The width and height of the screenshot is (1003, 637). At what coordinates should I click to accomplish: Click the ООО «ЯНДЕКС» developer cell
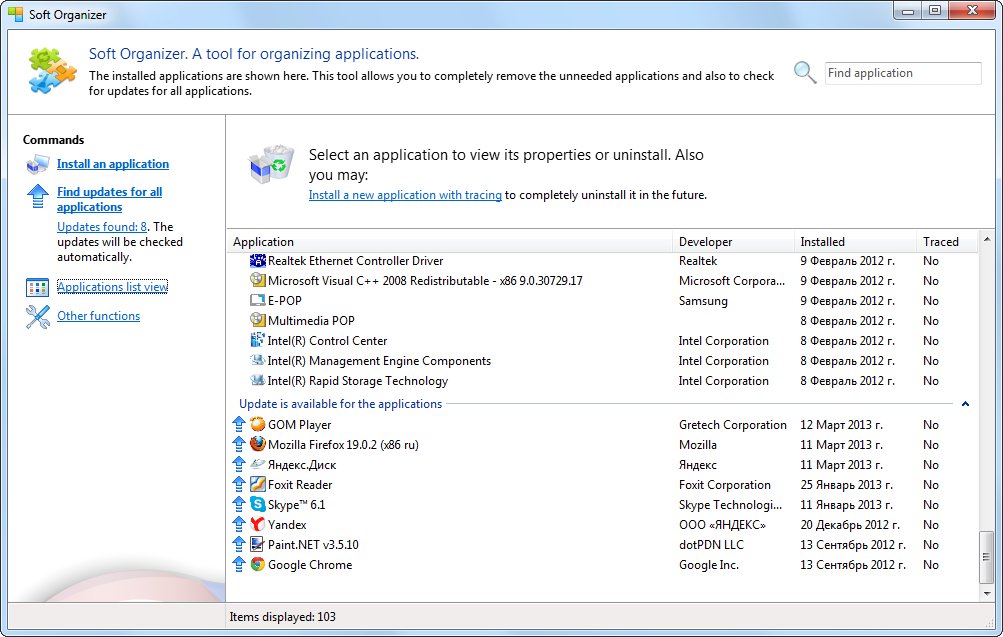pos(722,524)
